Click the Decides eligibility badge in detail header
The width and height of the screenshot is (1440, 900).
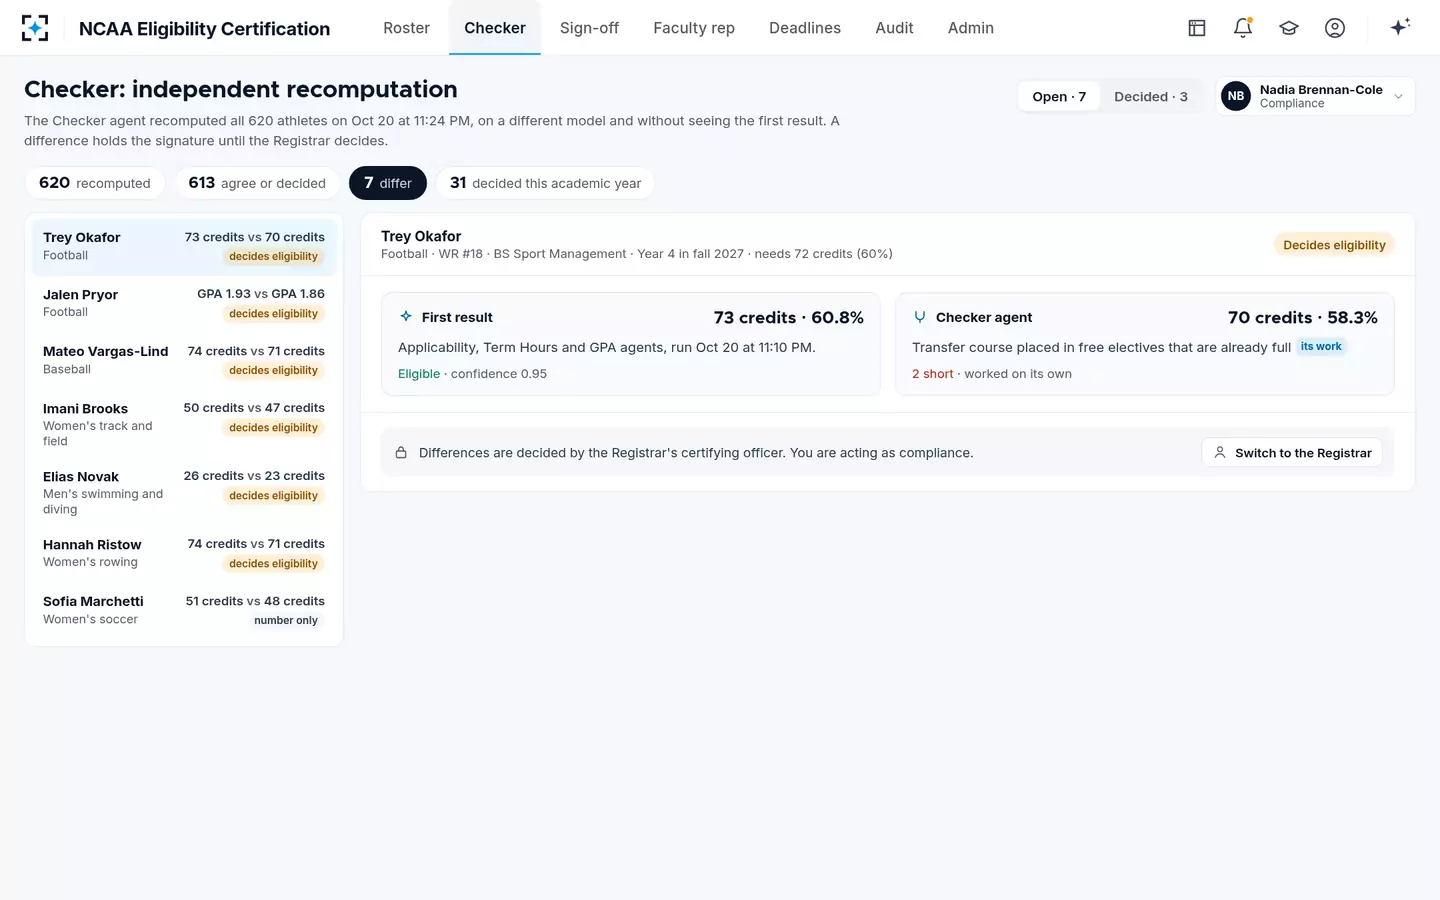click(1334, 245)
